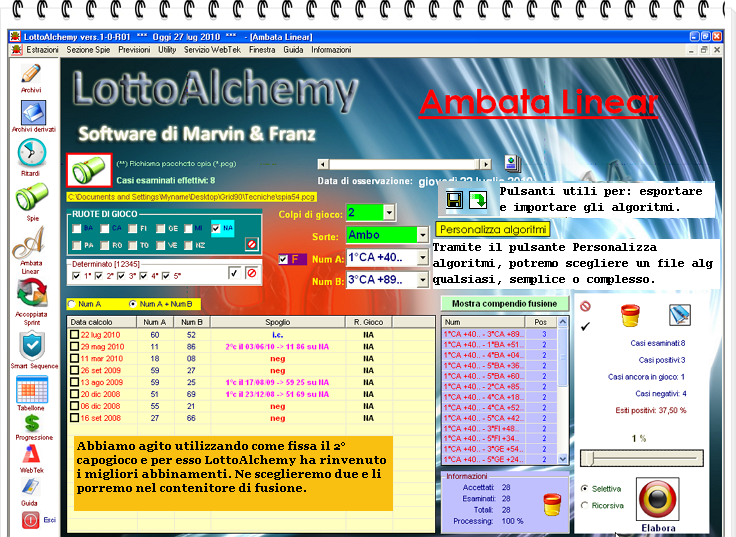The image size is (736, 537).
Task: Click Personalizza algoritmi button
Action: [493, 230]
